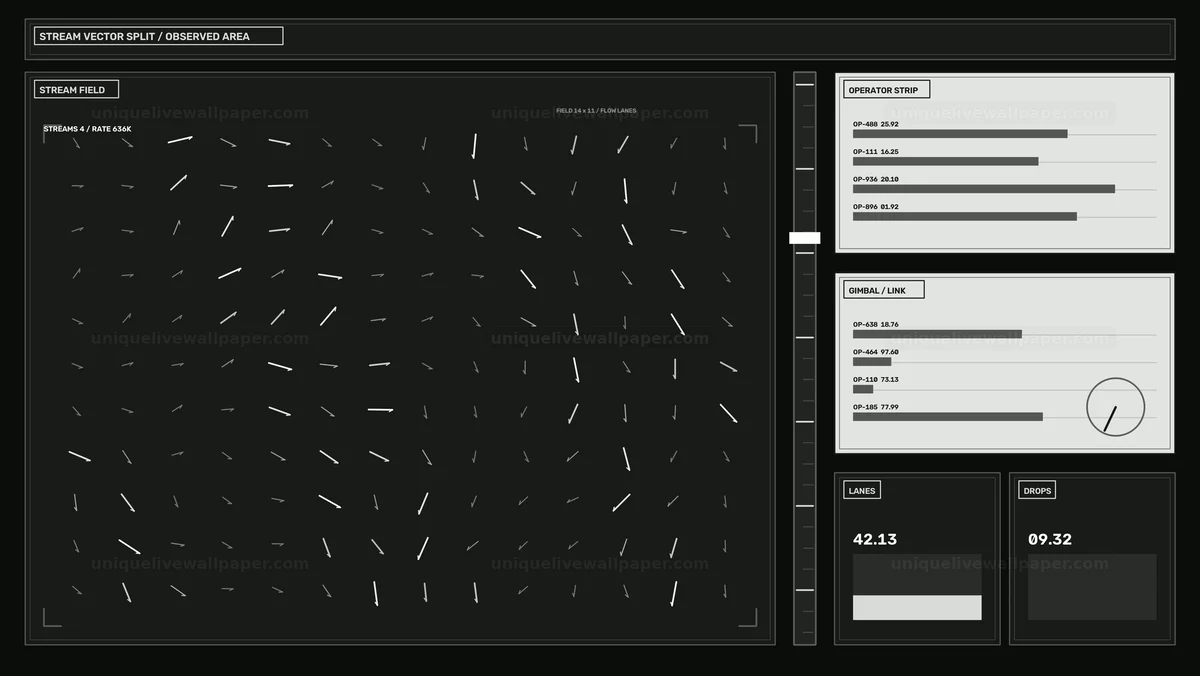Click the STREAMS 4 / RATE 636K readout
The image size is (1200, 676).
87,129
